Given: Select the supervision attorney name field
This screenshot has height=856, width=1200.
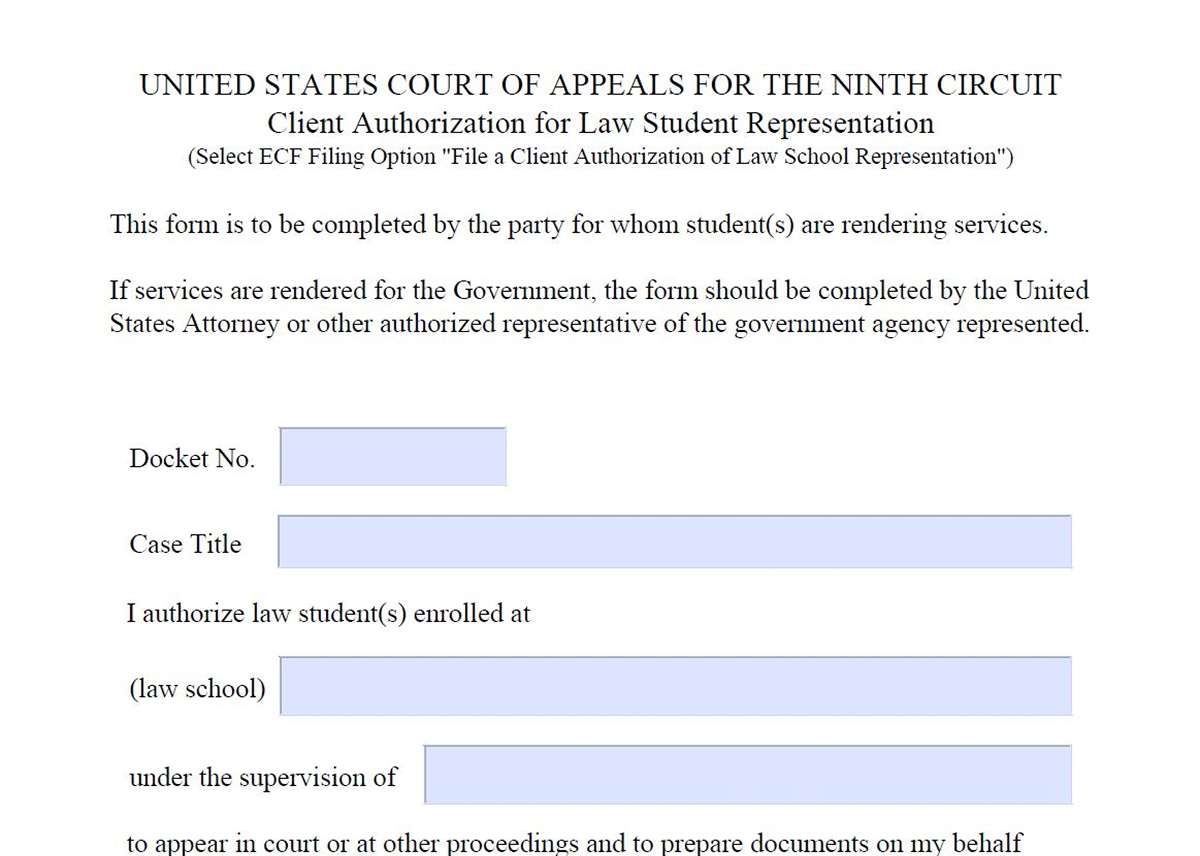Looking at the screenshot, I should [x=747, y=774].
